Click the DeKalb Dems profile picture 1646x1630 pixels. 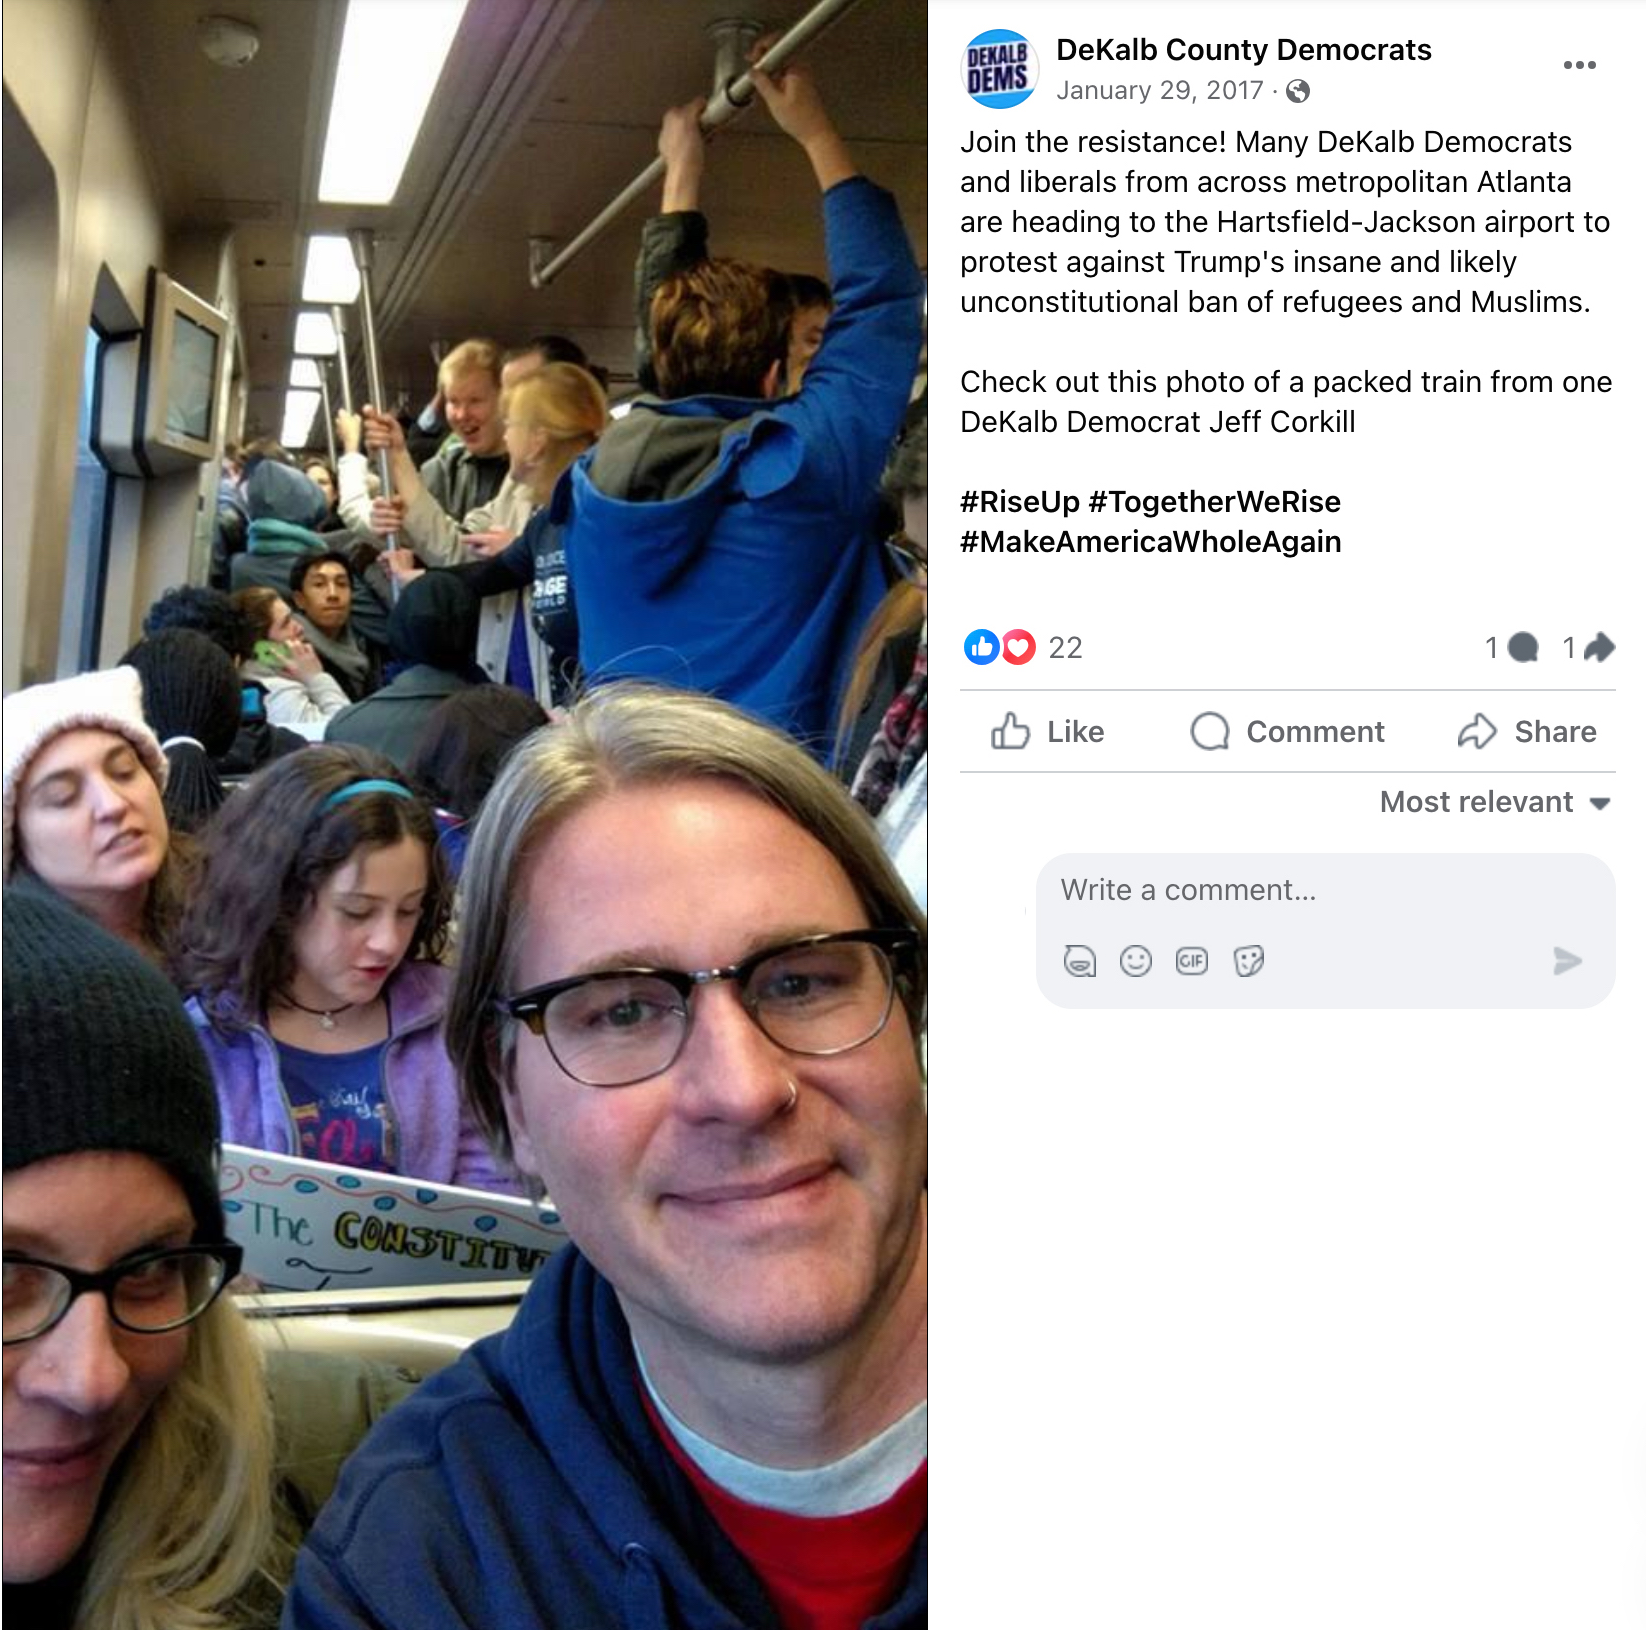tap(999, 69)
